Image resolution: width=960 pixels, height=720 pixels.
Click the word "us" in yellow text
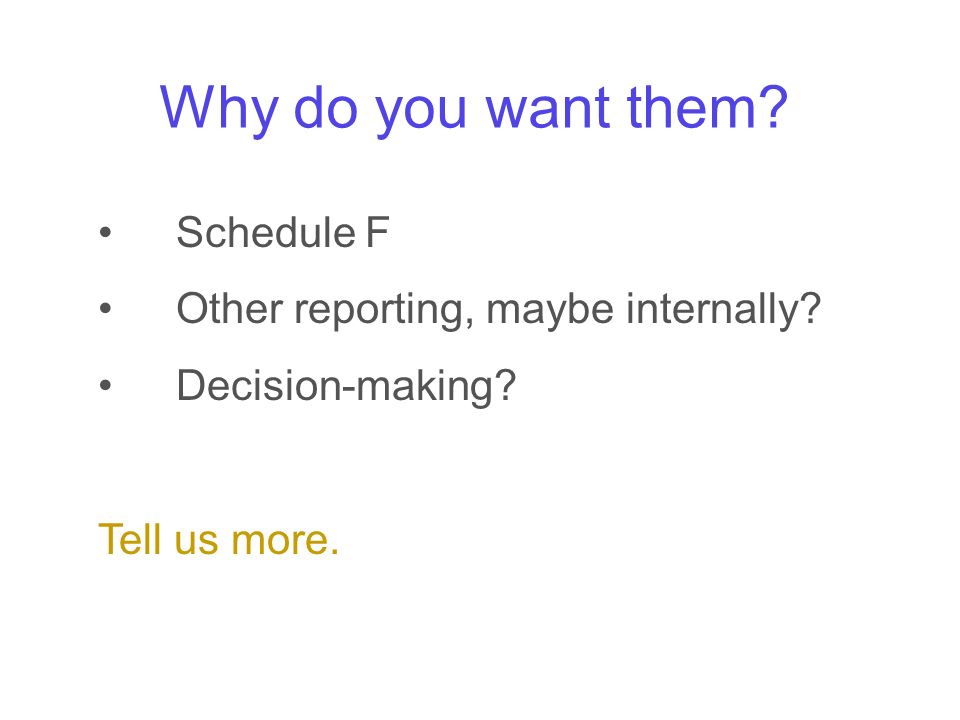(196, 541)
